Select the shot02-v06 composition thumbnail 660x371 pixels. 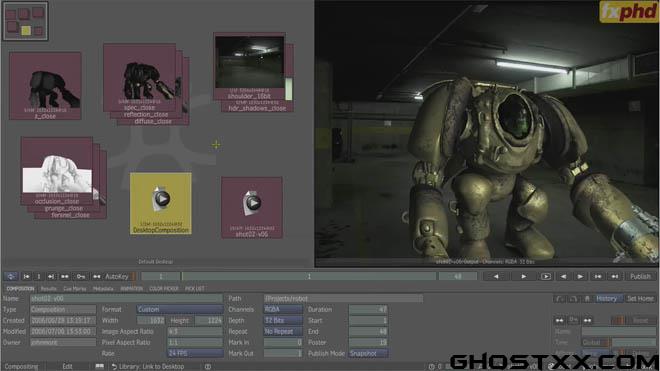pos(252,208)
